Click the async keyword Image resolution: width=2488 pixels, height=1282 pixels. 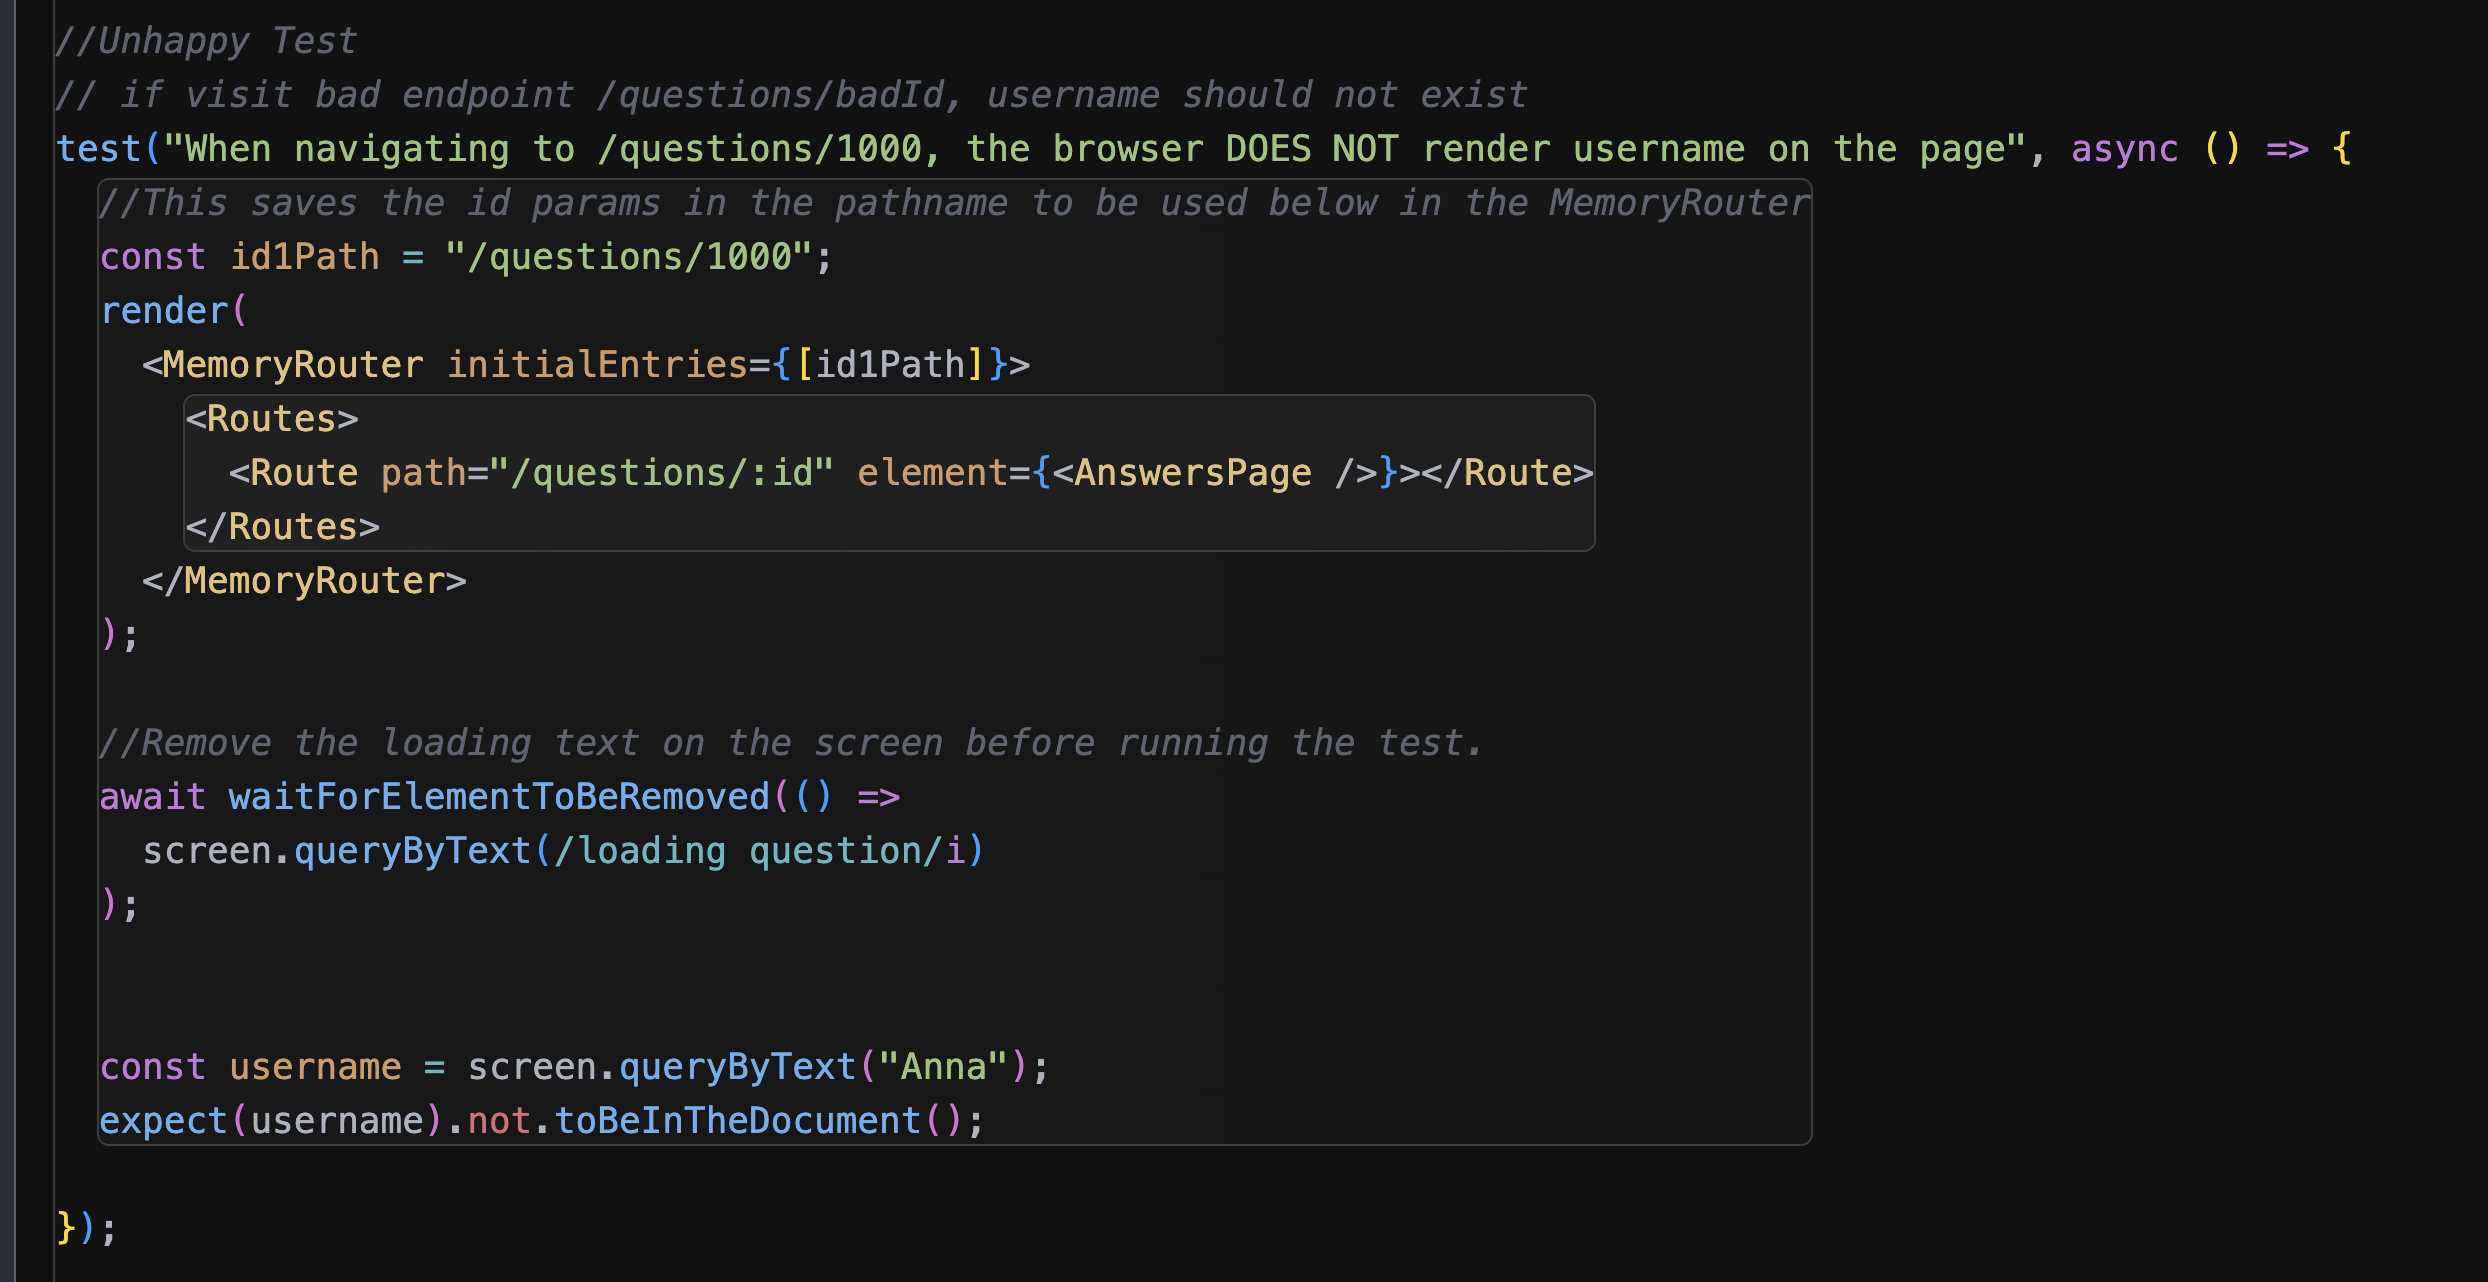pos(2123,149)
